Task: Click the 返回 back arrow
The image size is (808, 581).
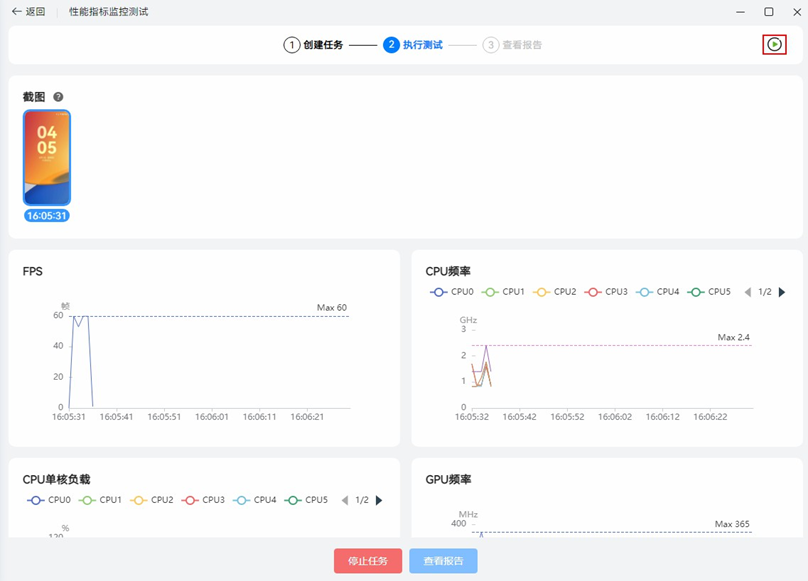Action: coord(28,11)
